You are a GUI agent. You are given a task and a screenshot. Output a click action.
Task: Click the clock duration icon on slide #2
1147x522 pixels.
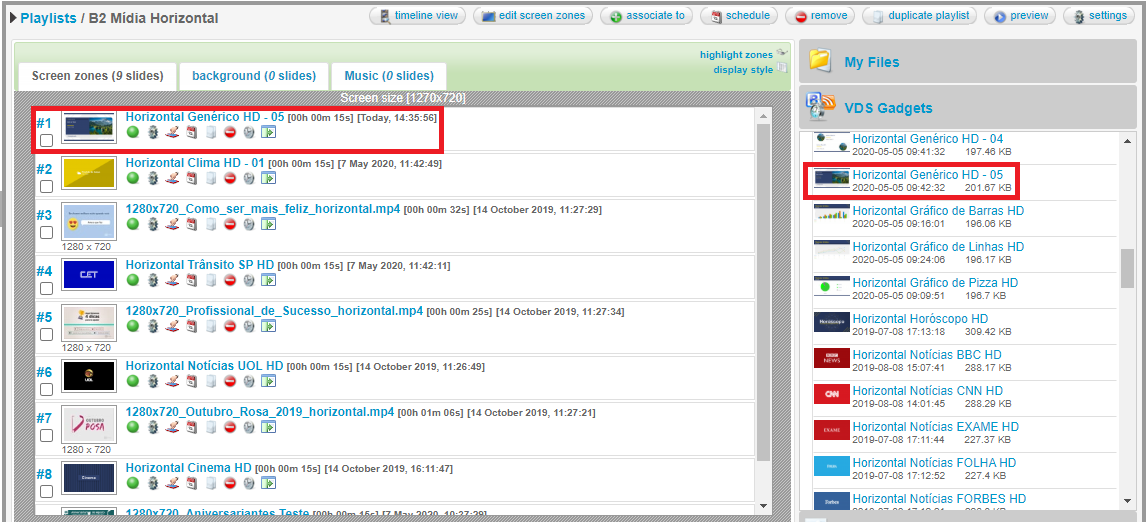pyautogui.click(x=249, y=178)
